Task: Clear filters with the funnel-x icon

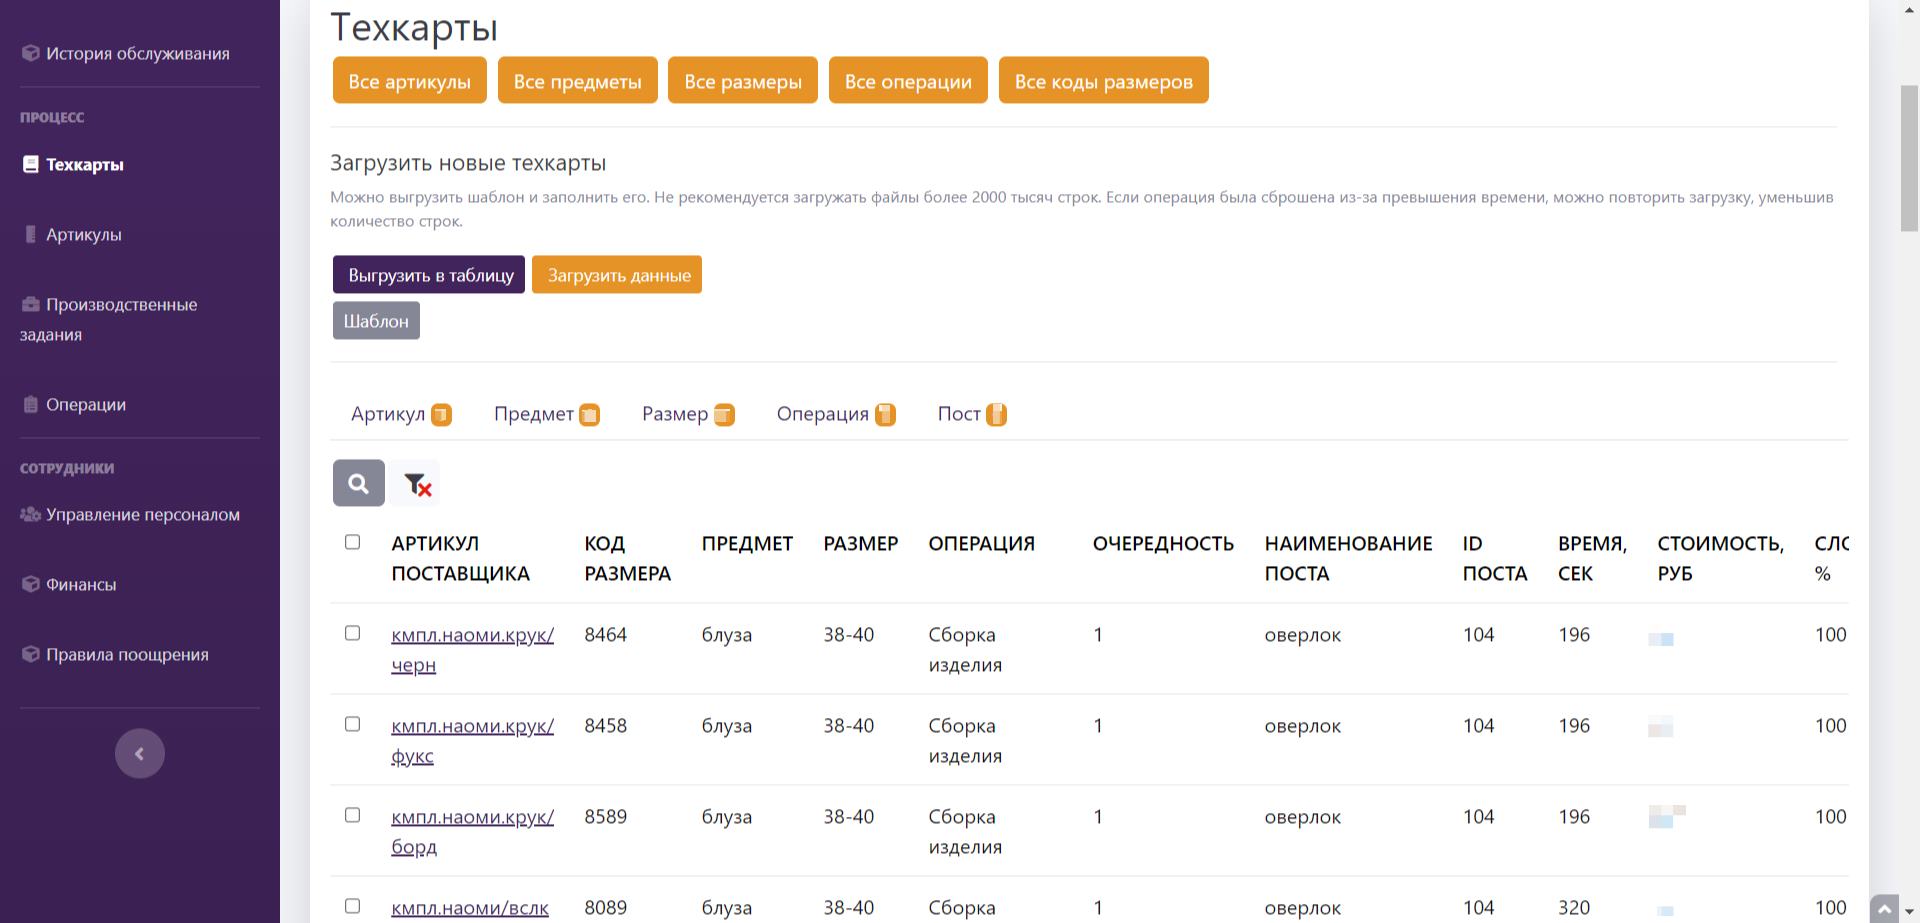Action: tap(417, 484)
